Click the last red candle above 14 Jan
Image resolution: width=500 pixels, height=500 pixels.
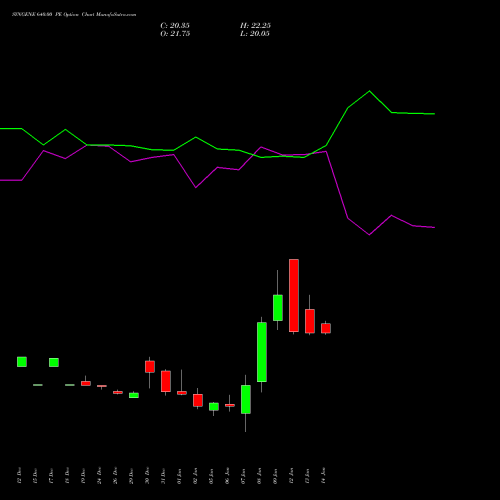326,328
